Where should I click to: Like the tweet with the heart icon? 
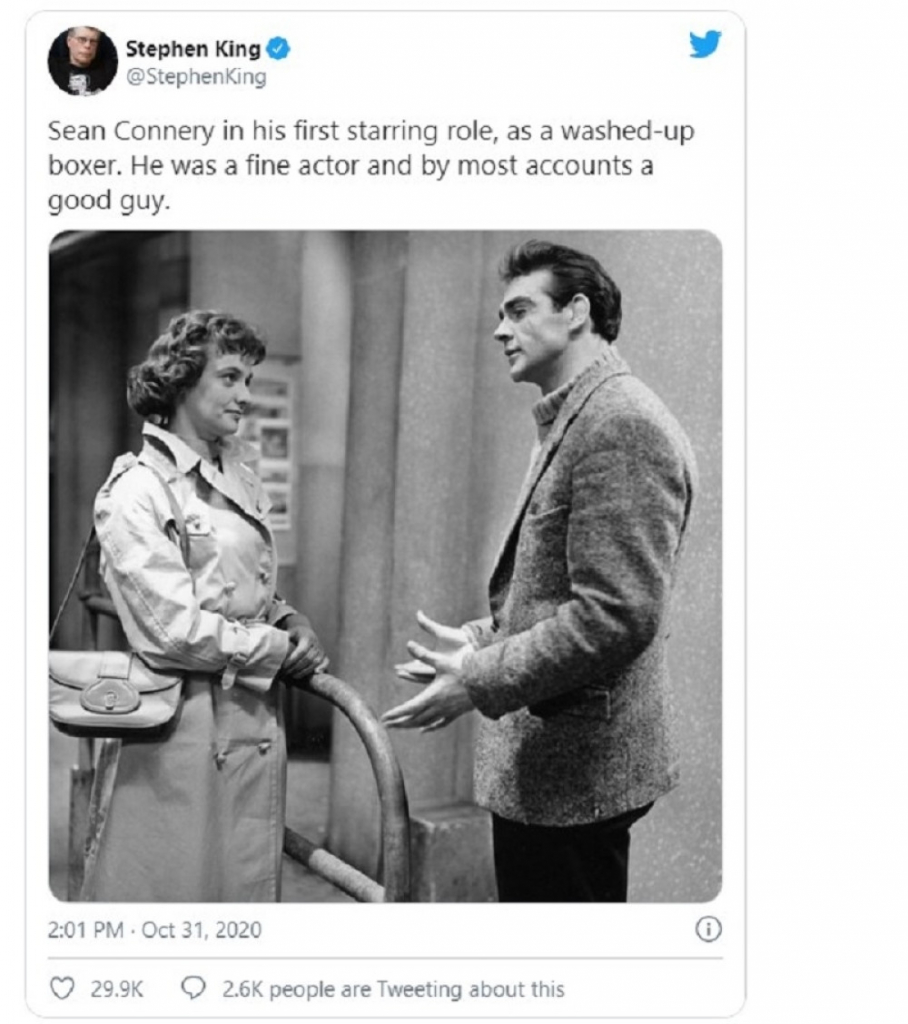click(x=62, y=988)
